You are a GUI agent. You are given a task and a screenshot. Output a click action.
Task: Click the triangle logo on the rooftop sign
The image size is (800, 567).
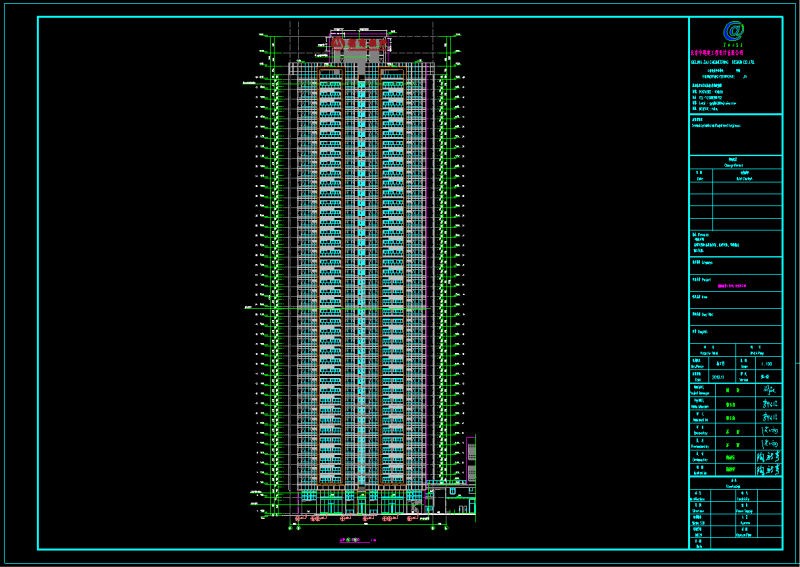click(338, 45)
